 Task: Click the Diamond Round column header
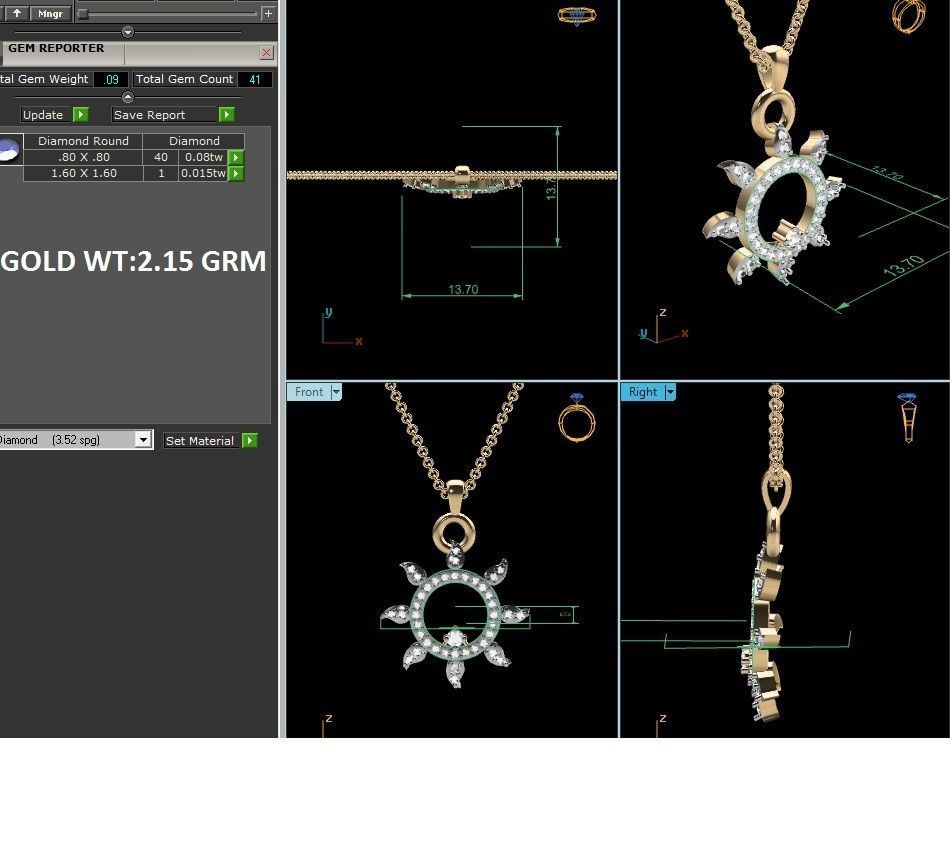tap(83, 141)
